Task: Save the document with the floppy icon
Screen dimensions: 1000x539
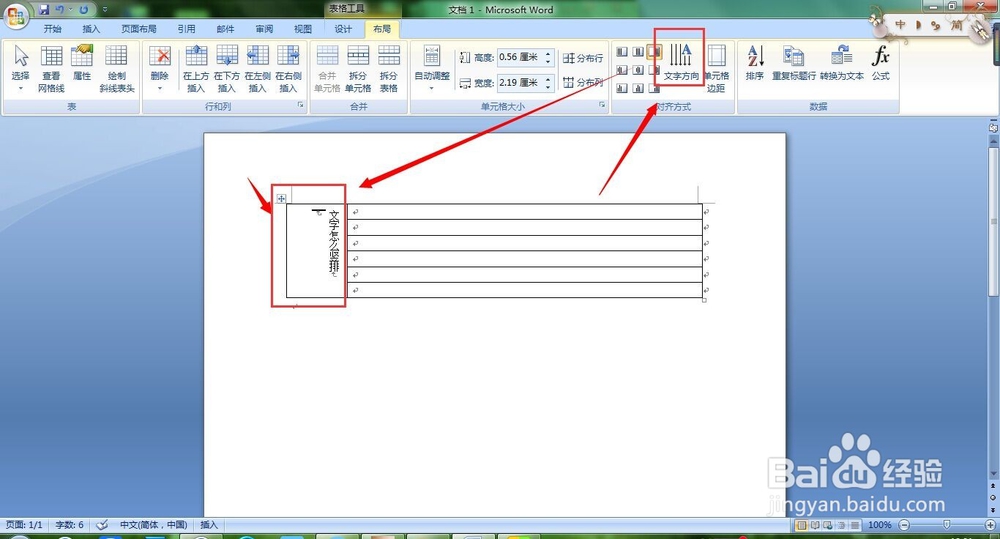Action: 44,10
